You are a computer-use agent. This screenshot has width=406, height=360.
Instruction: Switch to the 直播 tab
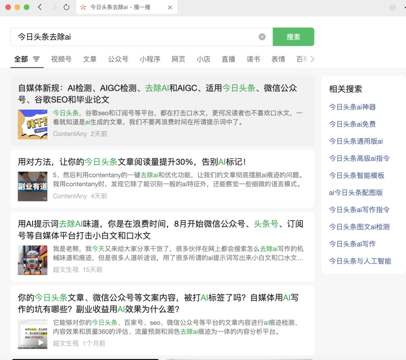point(228,59)
